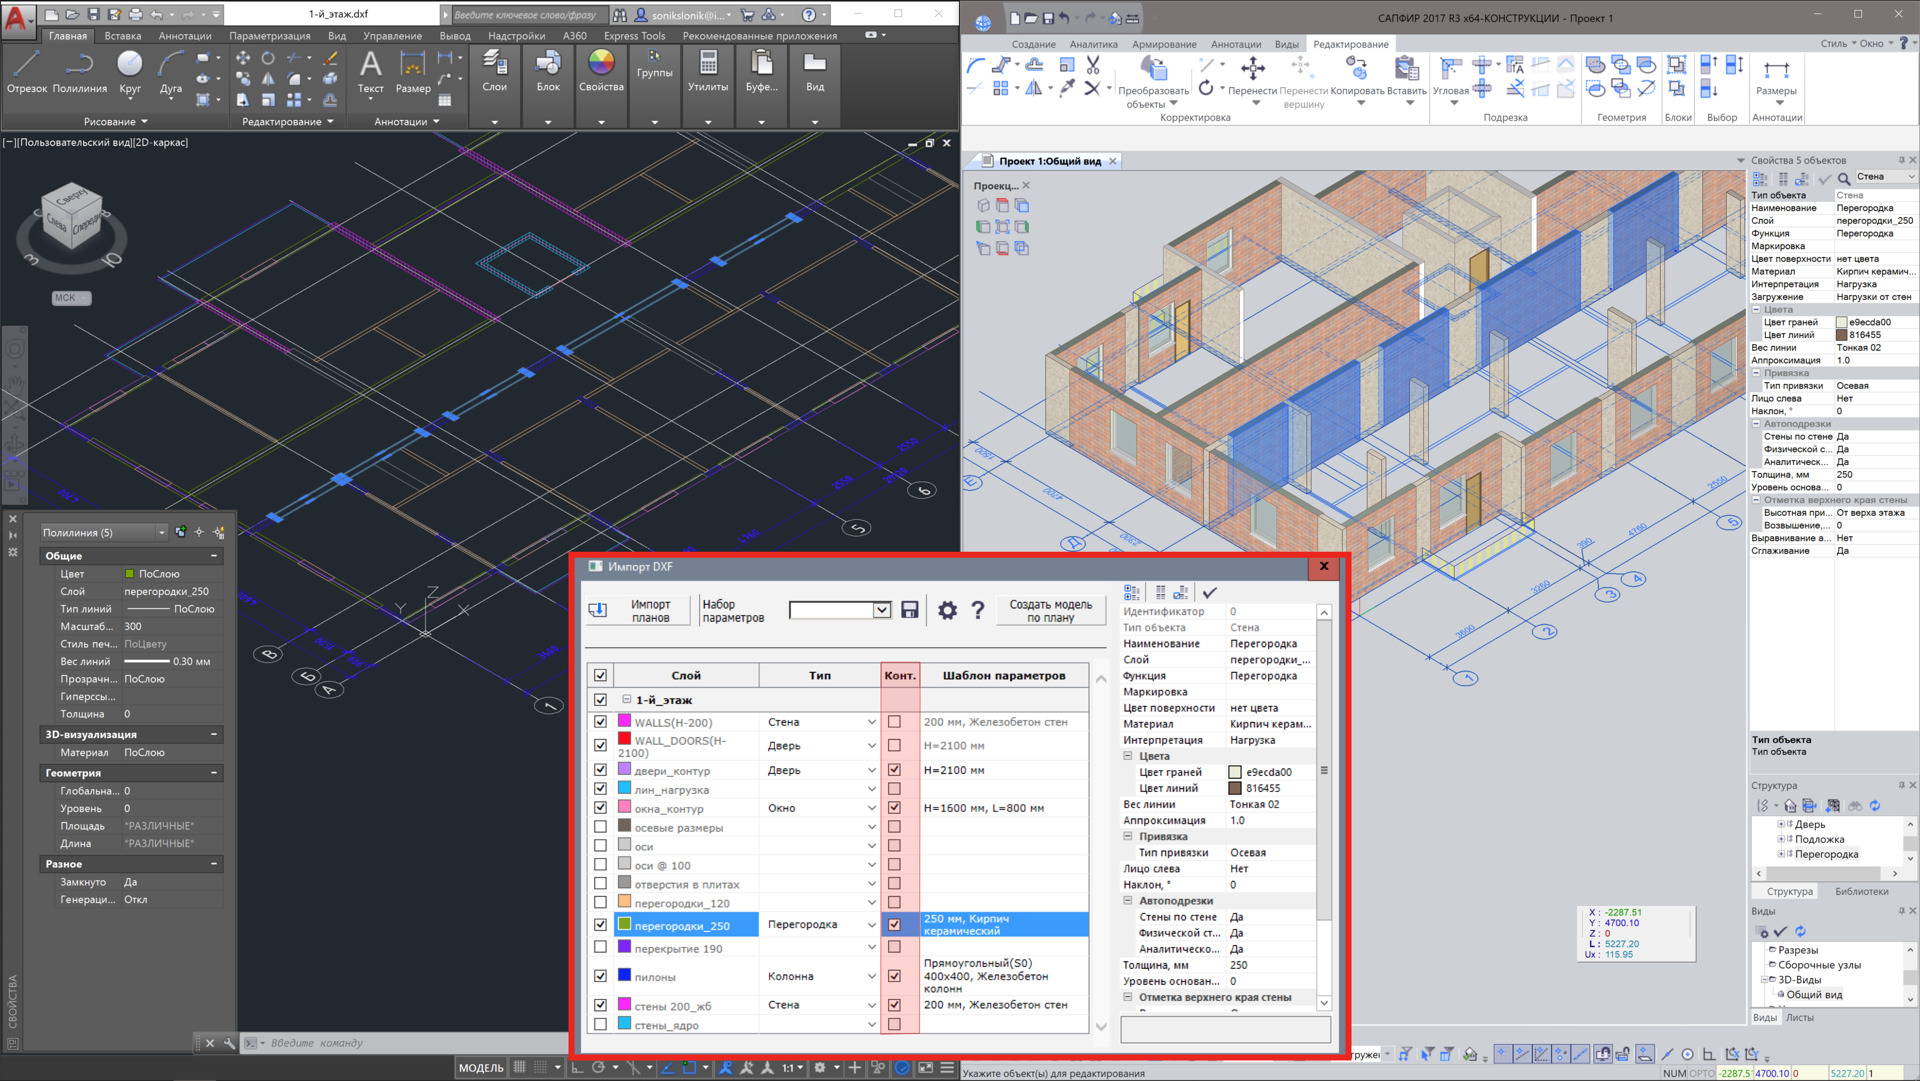Click the save parameter set floppy icon

(909, 610)
